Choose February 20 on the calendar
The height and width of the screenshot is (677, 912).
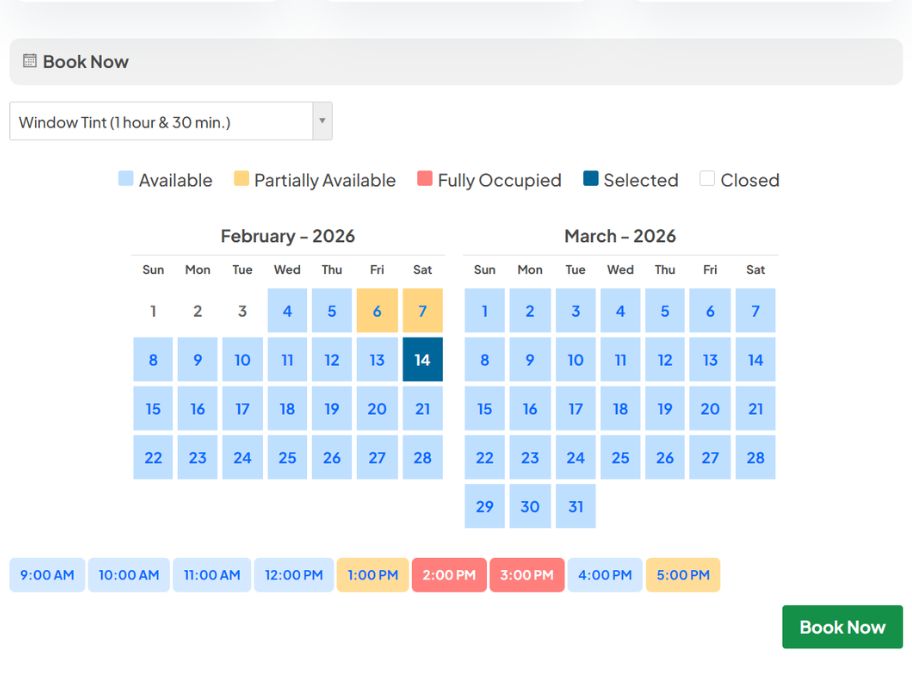click(x=377, y=409)
